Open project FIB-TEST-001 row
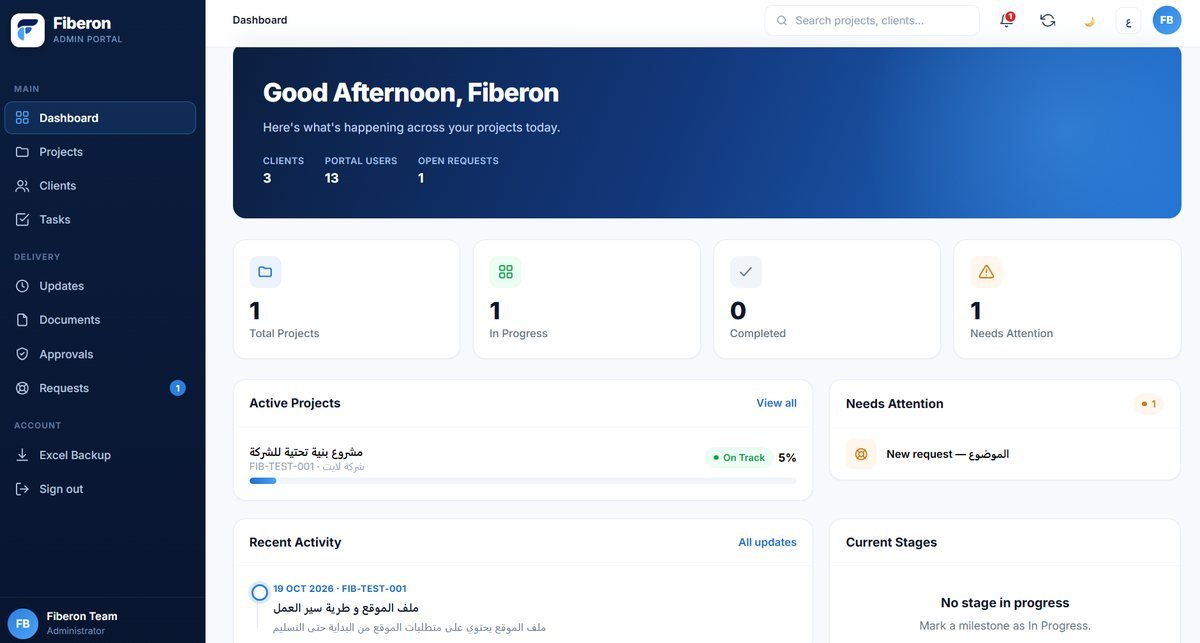The width and height of the screenshot is (1200, 643). pyautogui.click(x=523, y=464)
